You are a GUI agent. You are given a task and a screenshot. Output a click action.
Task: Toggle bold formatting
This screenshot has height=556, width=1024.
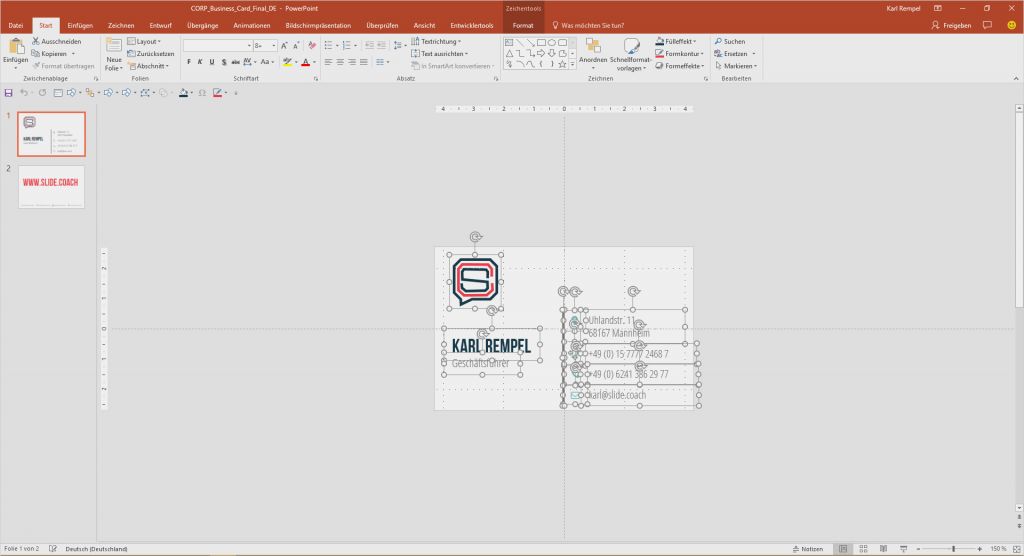(x=186, y=62)
